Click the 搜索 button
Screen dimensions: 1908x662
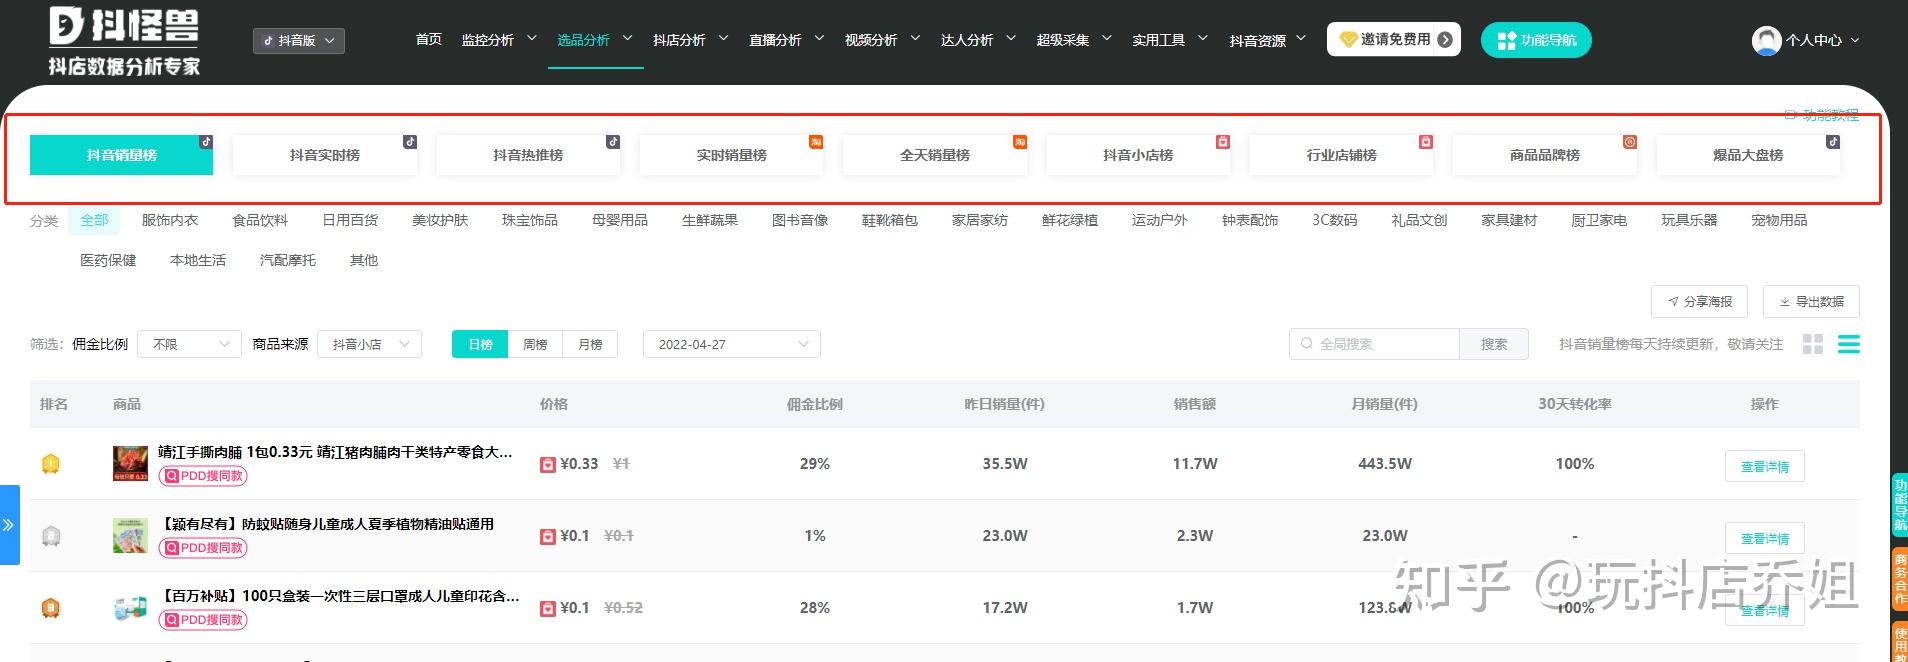click(1494, 344)
